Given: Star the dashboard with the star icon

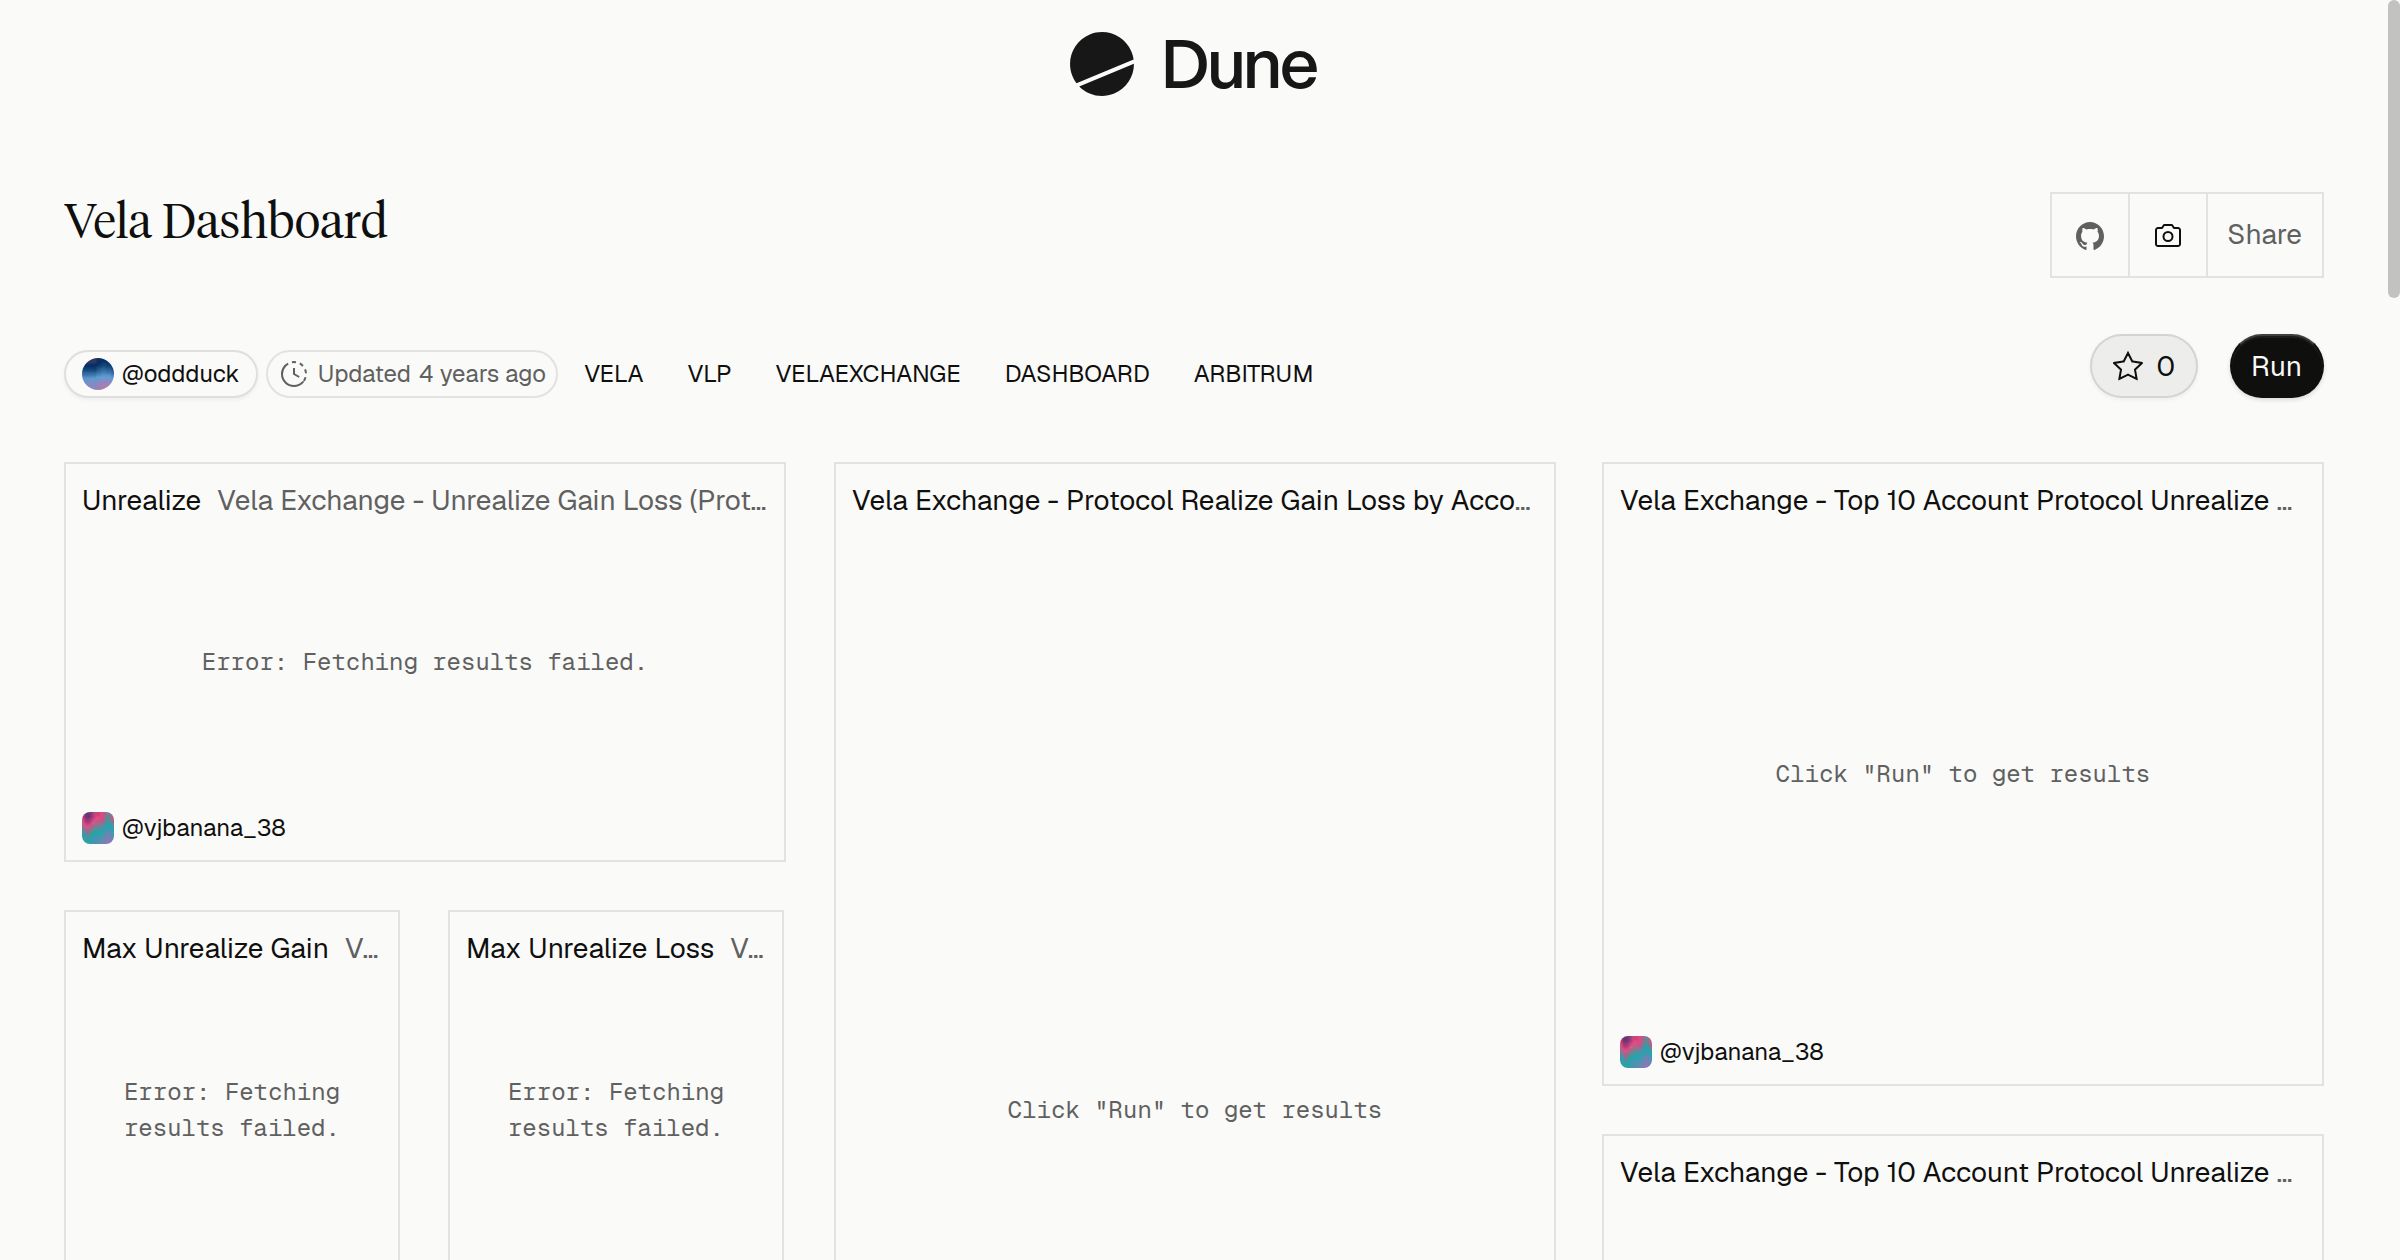Looking at the screenshot, I should coord(2127,366).
